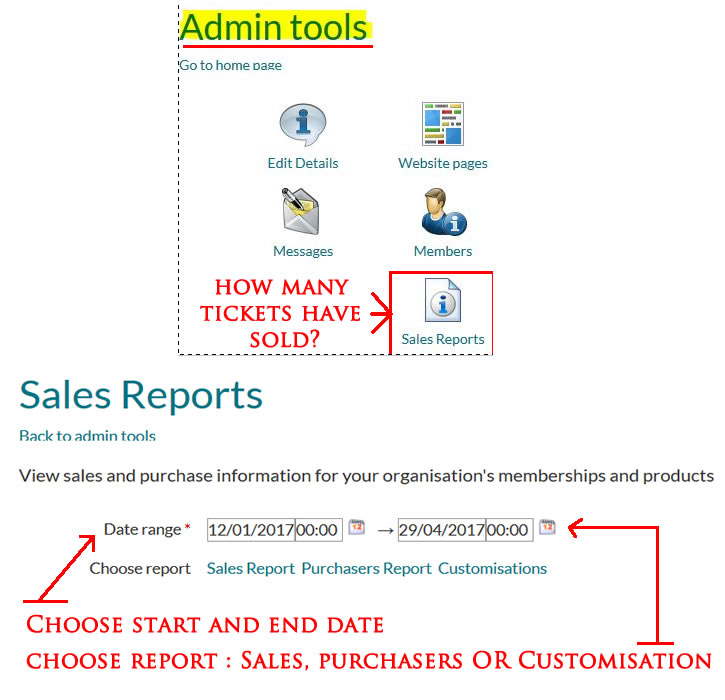The width and height of the screenshot is (725, 700).
Task: Select the 'Messages' text label
Action: point(302,251)
